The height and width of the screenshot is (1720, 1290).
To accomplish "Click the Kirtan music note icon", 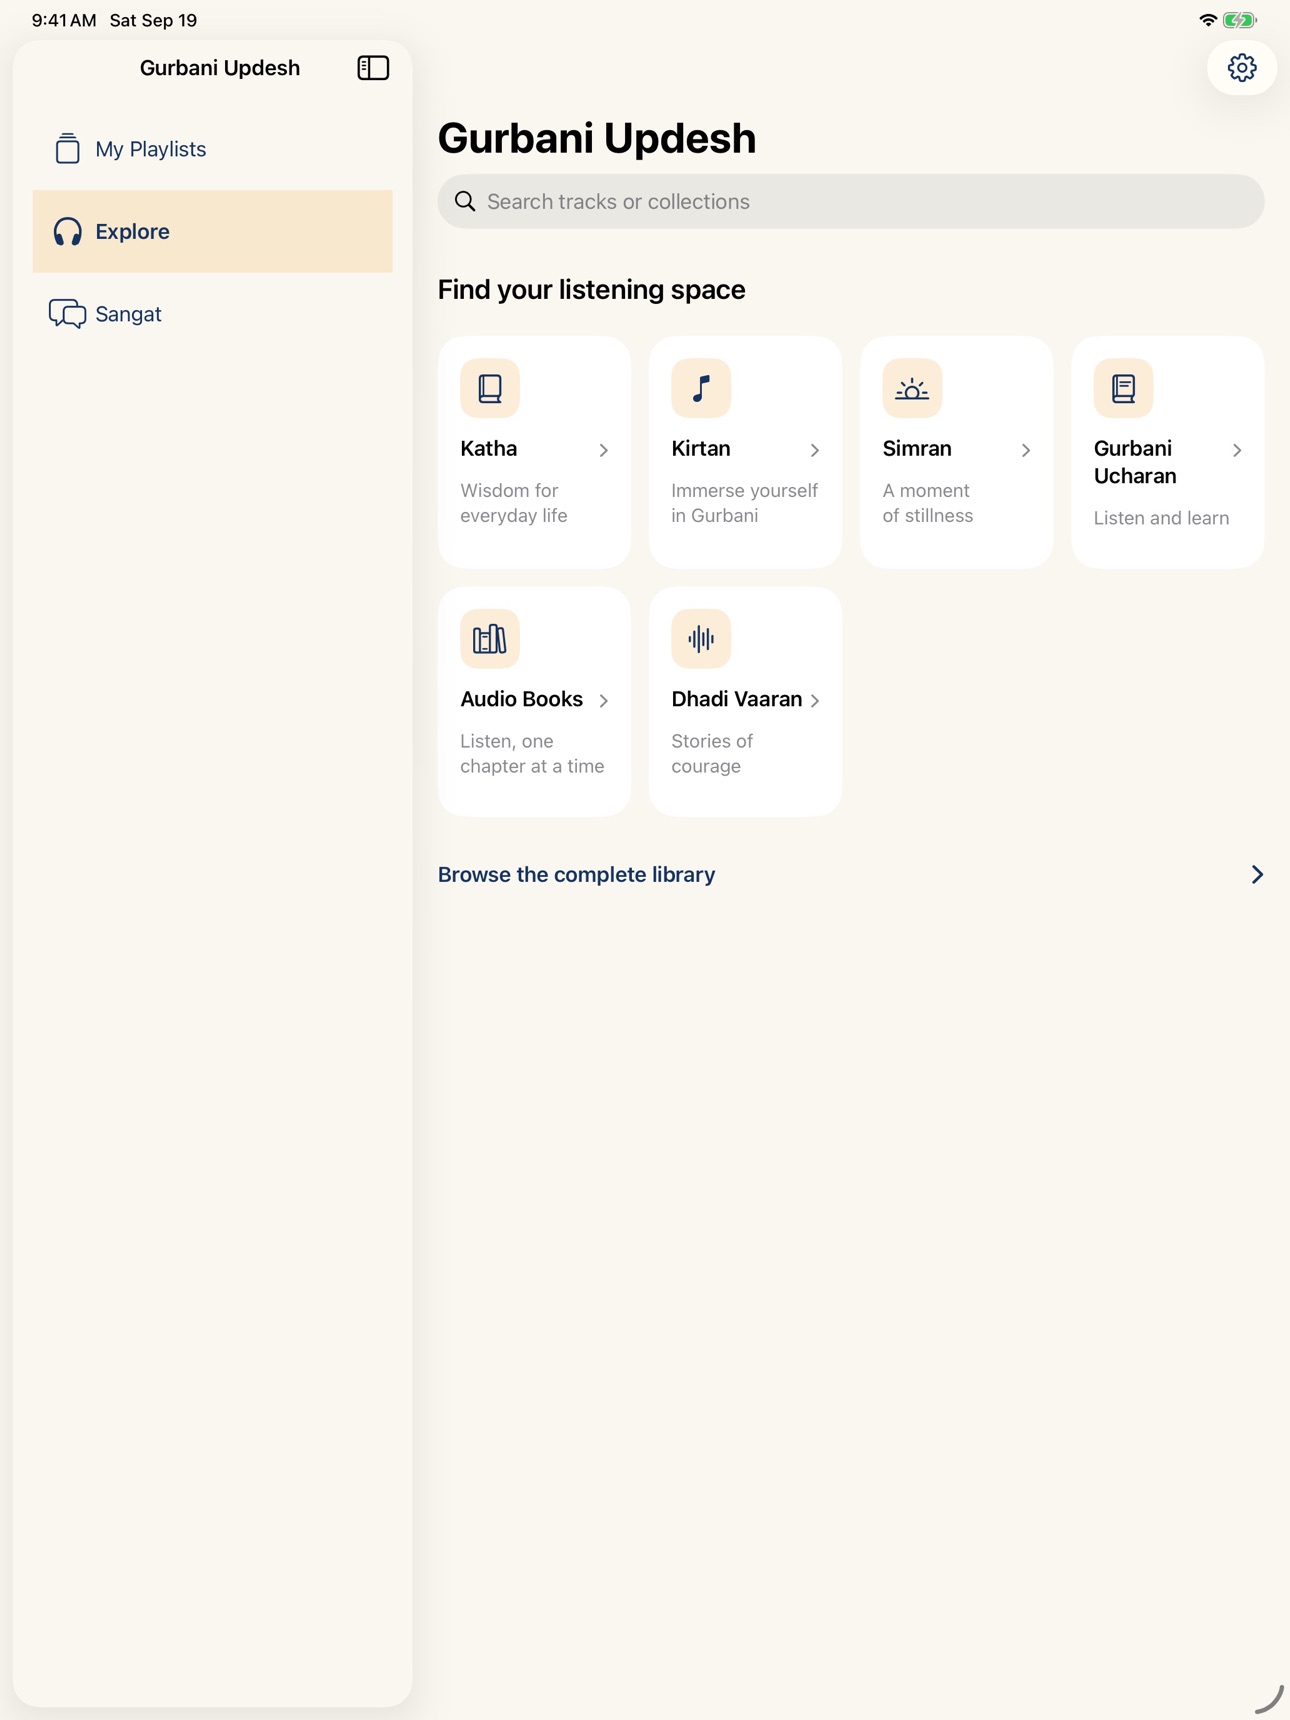I will (701, 388).
